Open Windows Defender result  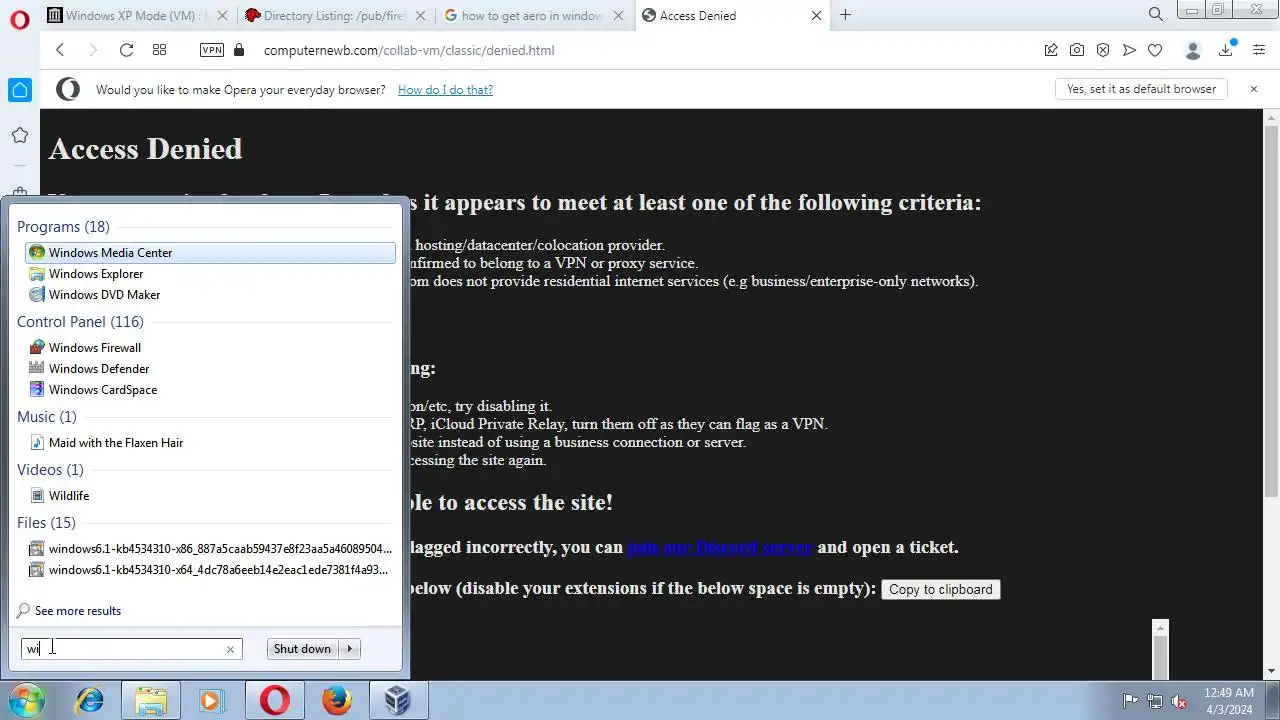click(210, 369)
